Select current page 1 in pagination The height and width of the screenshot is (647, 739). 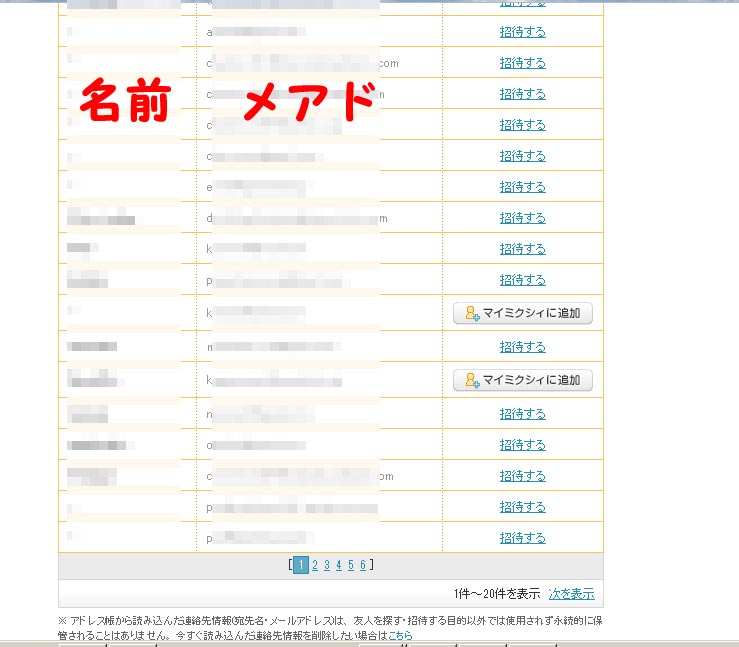[301, 565]
